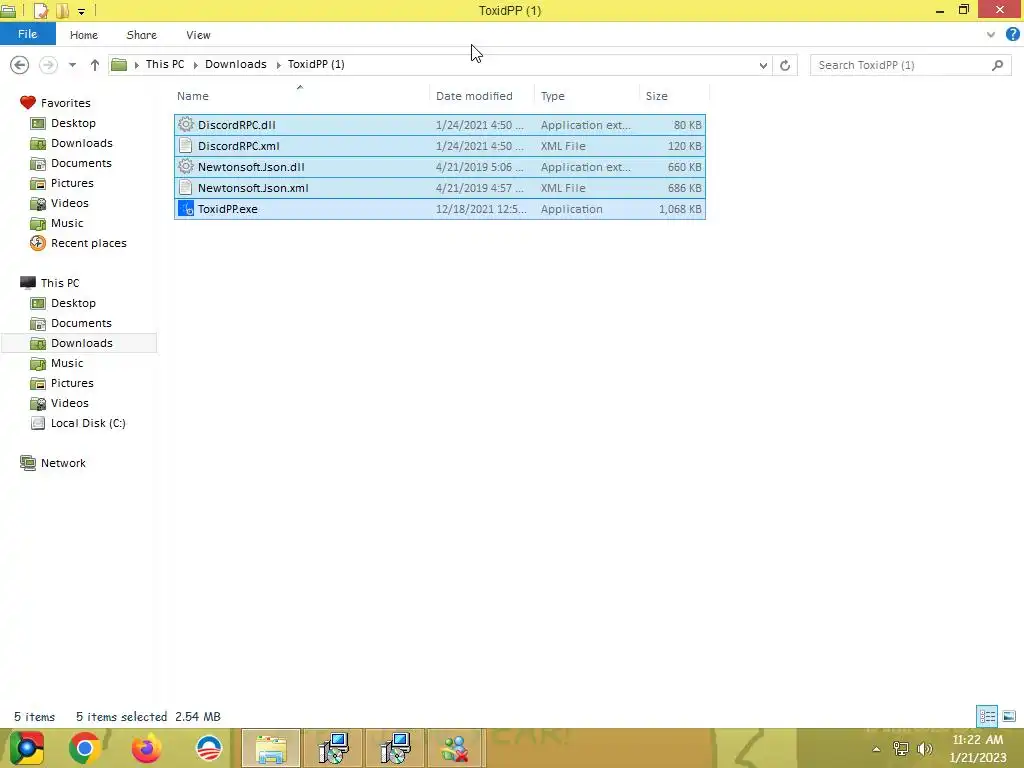Open Downloads under Favorites
The width and height of the screenshot is (1024, 768).
pos(82,143)
